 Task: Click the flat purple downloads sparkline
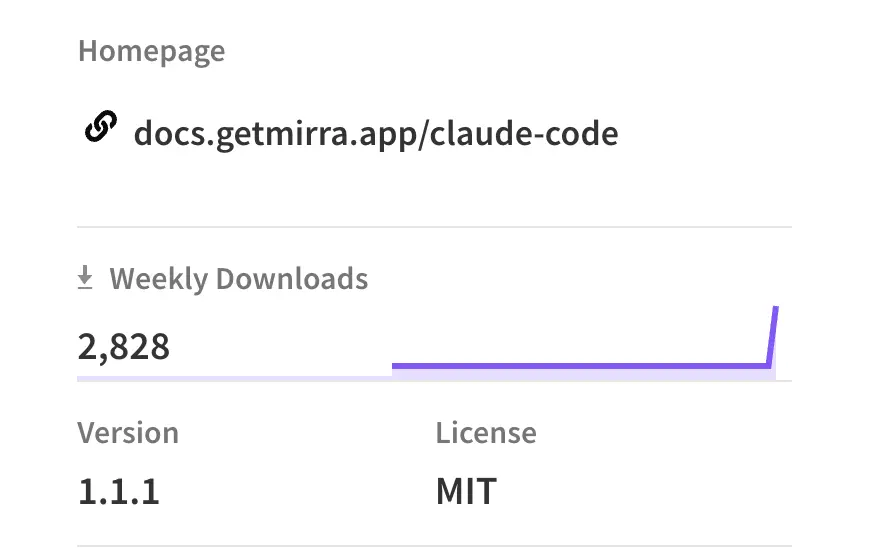pos(580,365)
